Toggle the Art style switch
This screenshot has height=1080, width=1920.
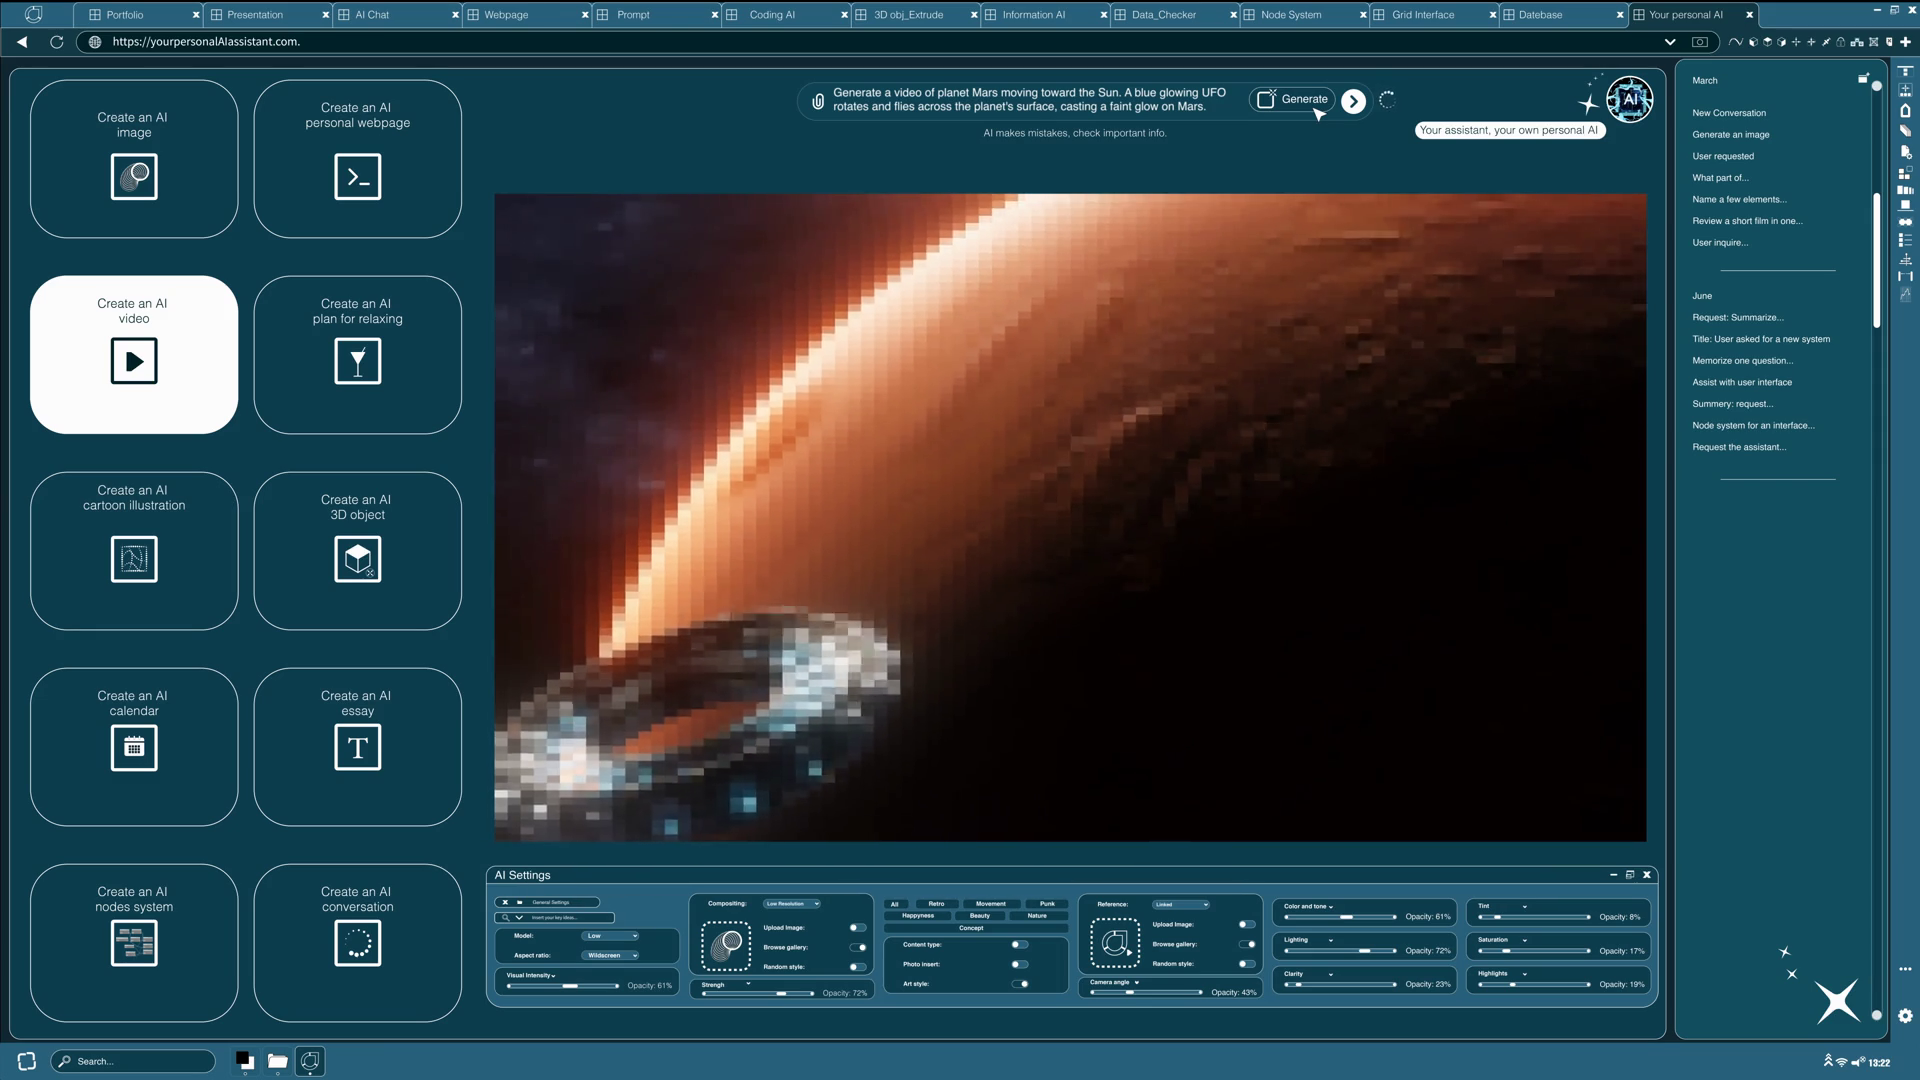pyautogui.click(x=1020, y=984)
